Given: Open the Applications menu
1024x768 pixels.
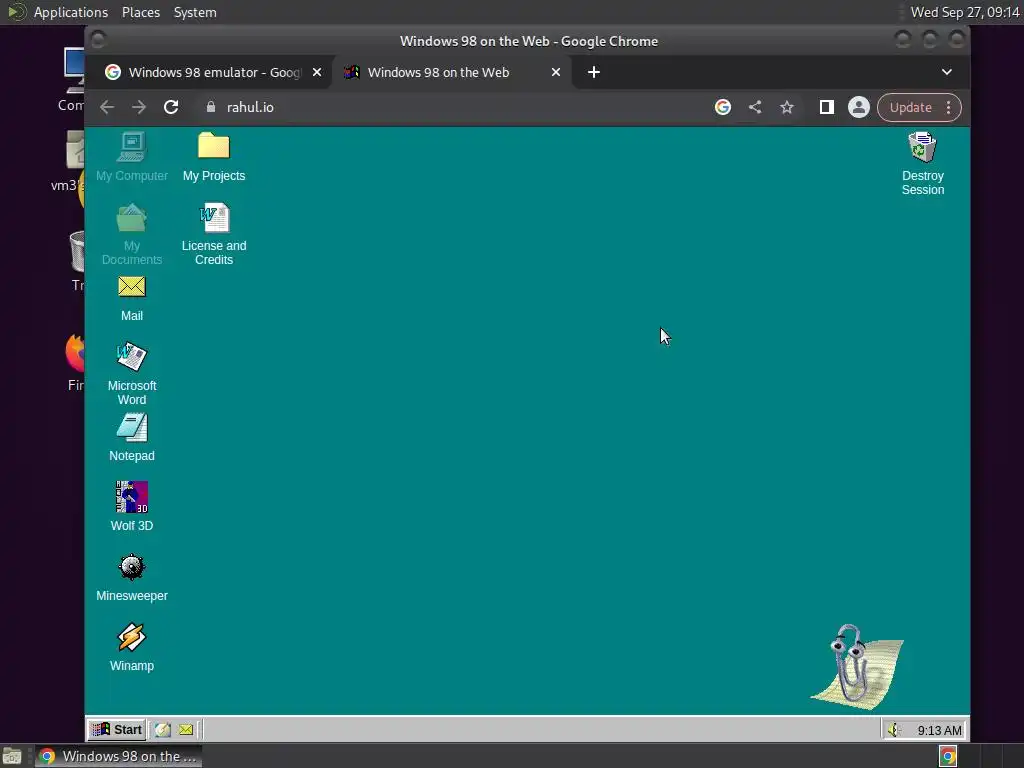Looking at the screenshot, I should pyautogui.click(x=71, y=12).
